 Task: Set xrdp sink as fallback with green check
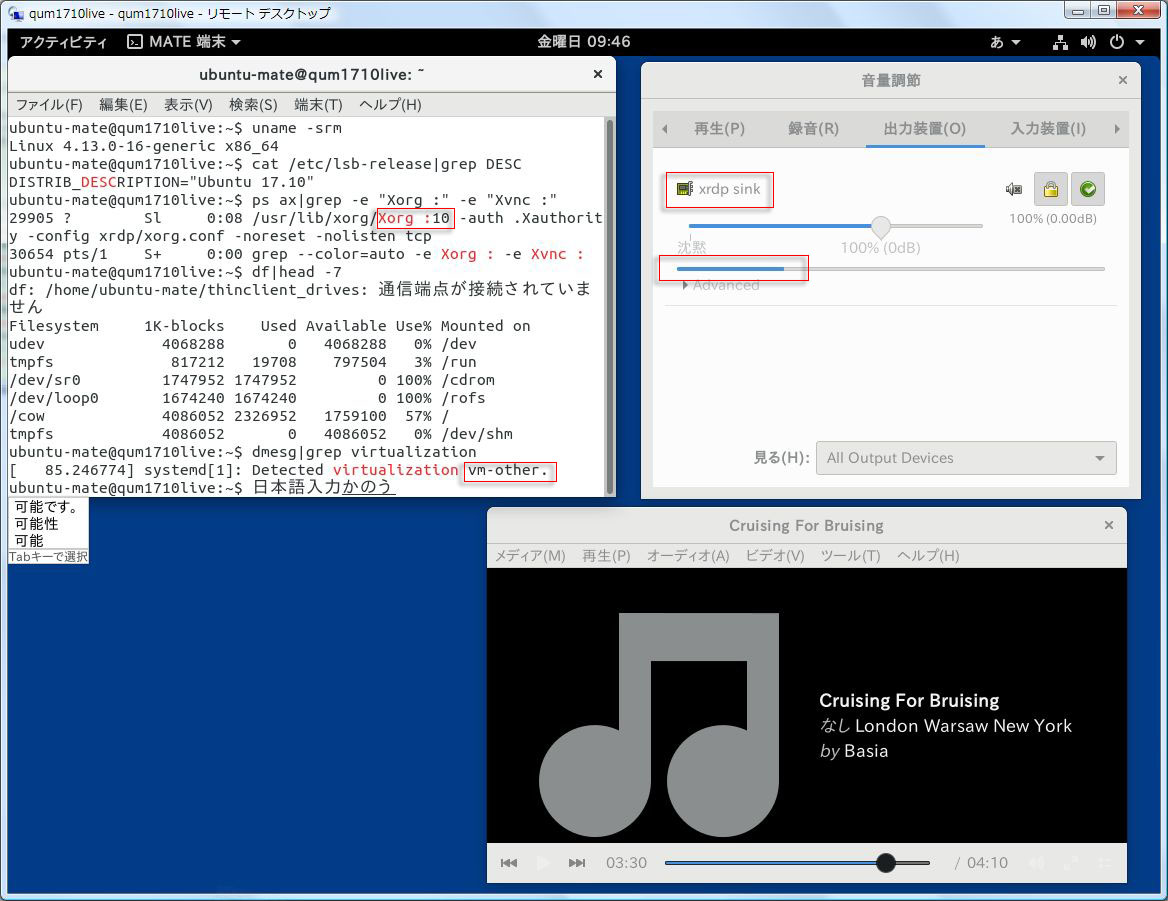1088,189
